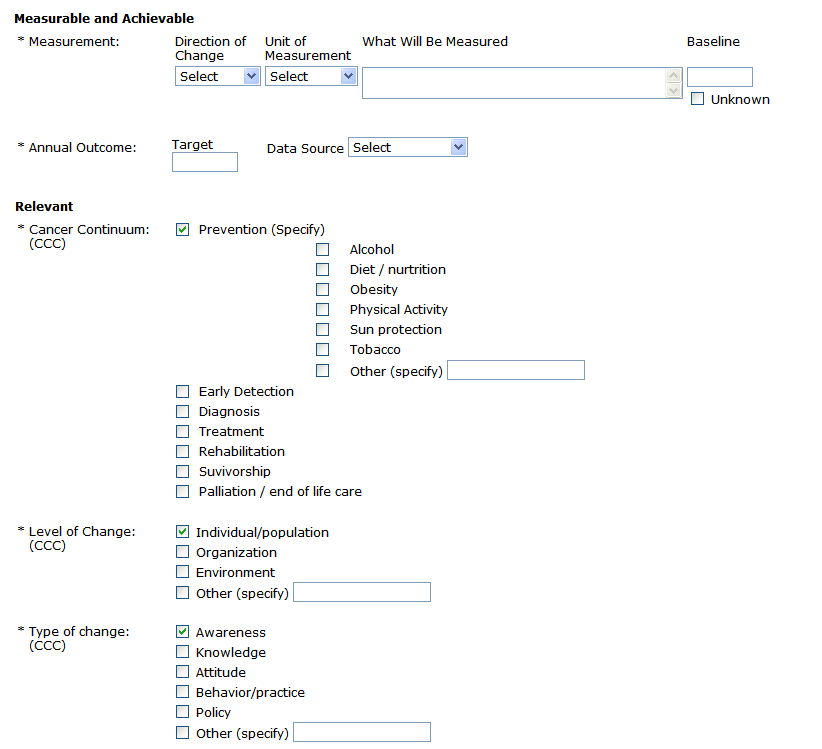Uncheck the Individual/population checkbox

tap(182, 532)
